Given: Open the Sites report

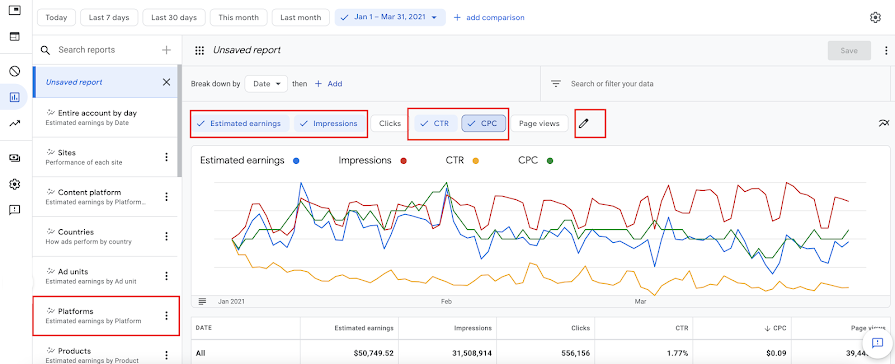Looking at the screenshot, I should pos(106,157).
